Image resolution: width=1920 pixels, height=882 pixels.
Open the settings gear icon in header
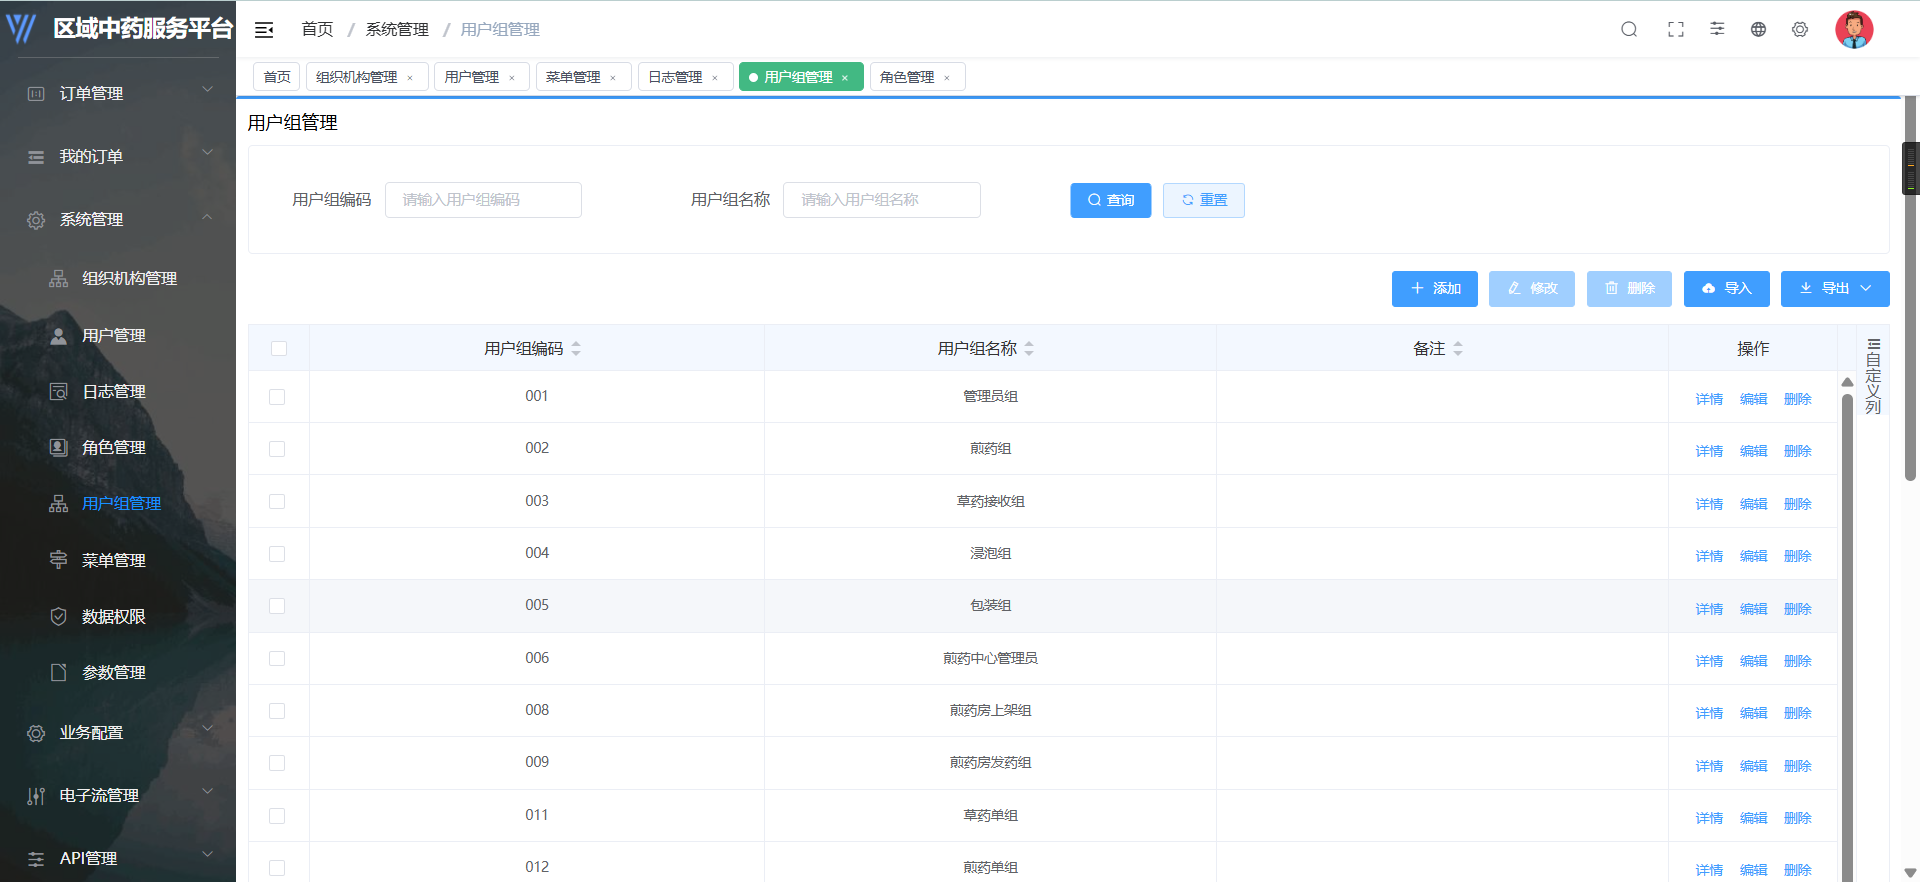pos(1800,29)
